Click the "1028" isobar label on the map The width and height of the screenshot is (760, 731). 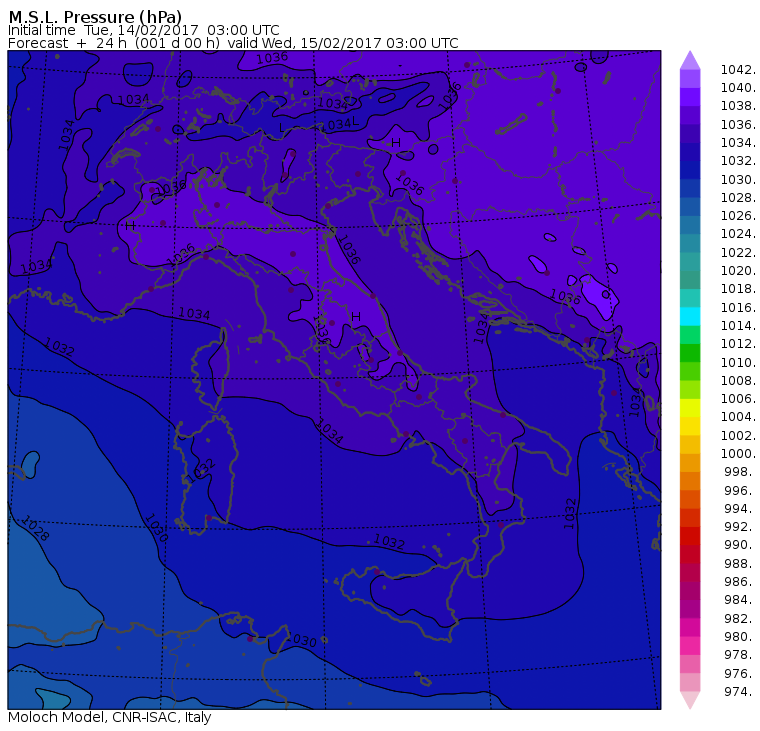coord(35,528)
